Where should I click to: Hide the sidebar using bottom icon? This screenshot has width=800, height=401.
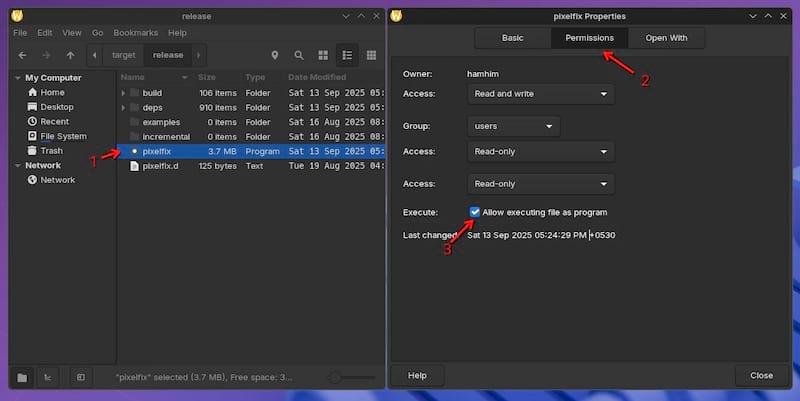81,378
